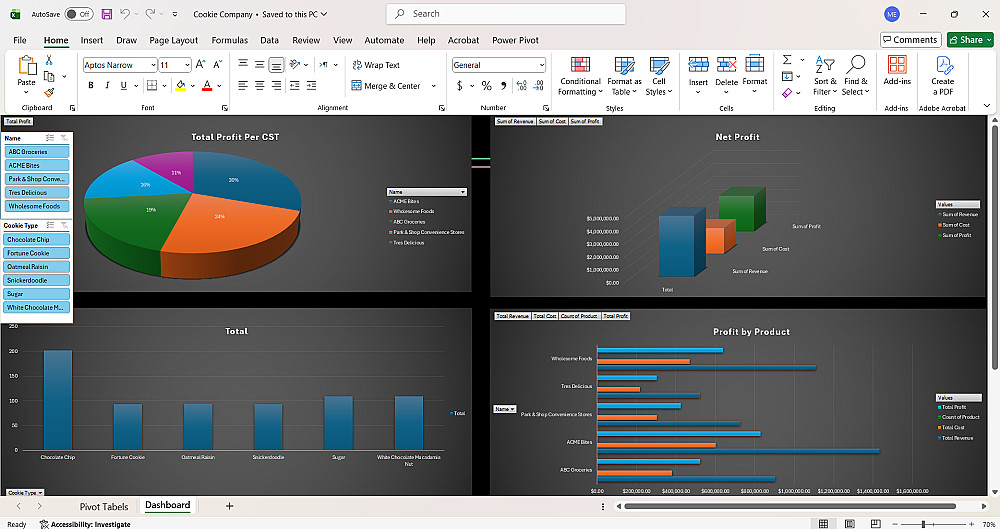Open Format as Table gallery
Screen dimensions: 1000x529
click(x=624, y=76)
